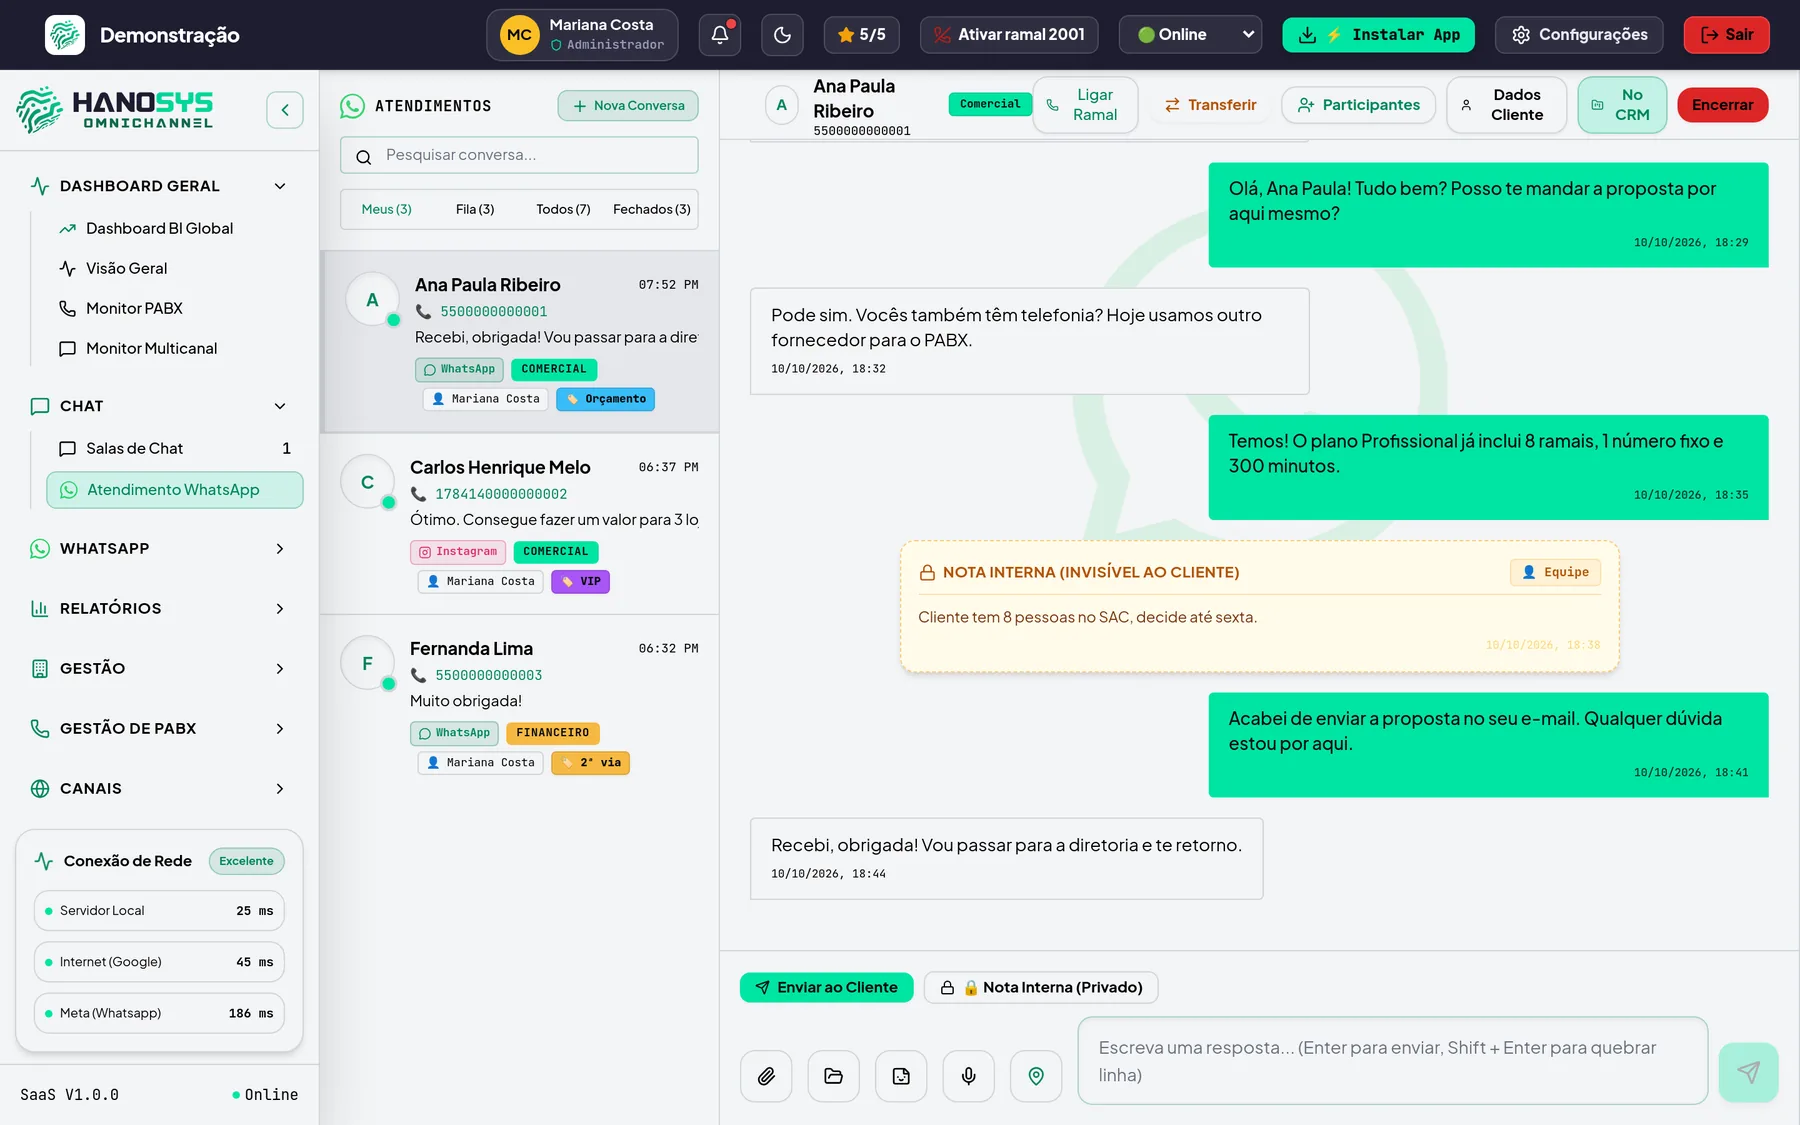Open Ana Paula Ribeiro conversation
The image size is (1800, 1125).
click(x=520, y=341)
